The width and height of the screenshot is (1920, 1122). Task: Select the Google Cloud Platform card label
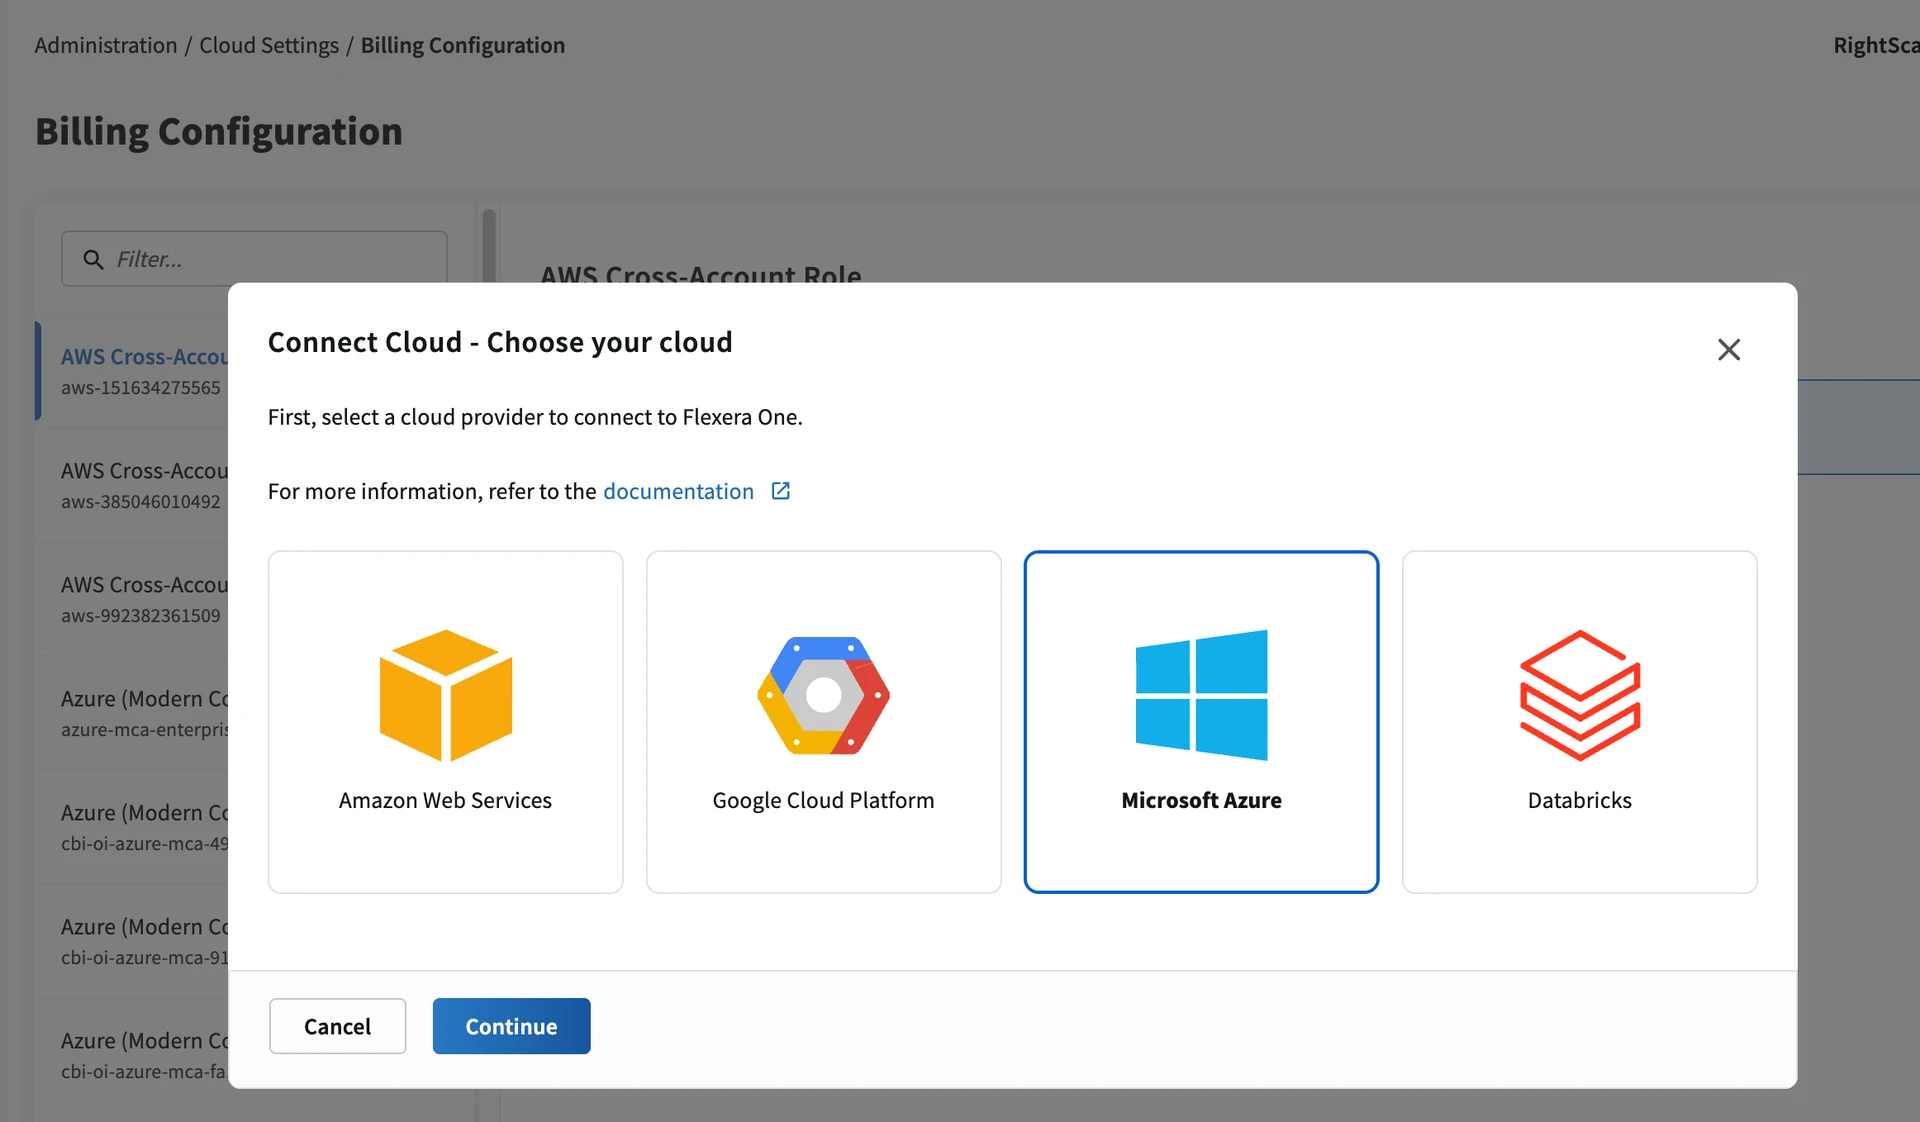pos(823,800)
